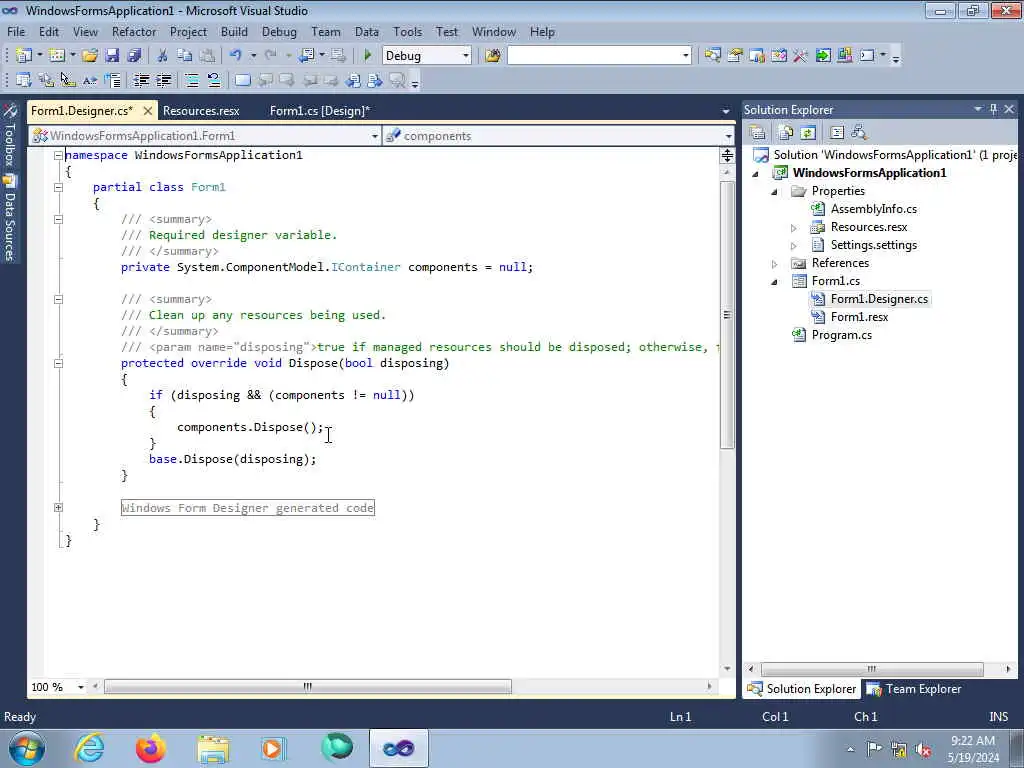Launch Internet Explorer from the taskbar
The width and height of the screenshot is (1024, 768).
click(x=89, y=748)
